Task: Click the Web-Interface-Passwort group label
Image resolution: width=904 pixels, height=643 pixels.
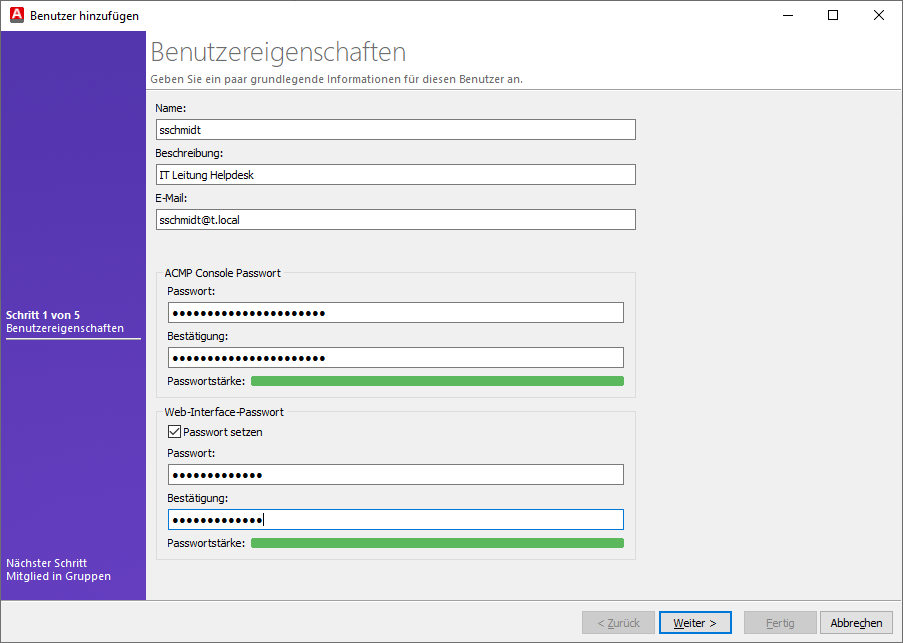Action: pos(224,412)
